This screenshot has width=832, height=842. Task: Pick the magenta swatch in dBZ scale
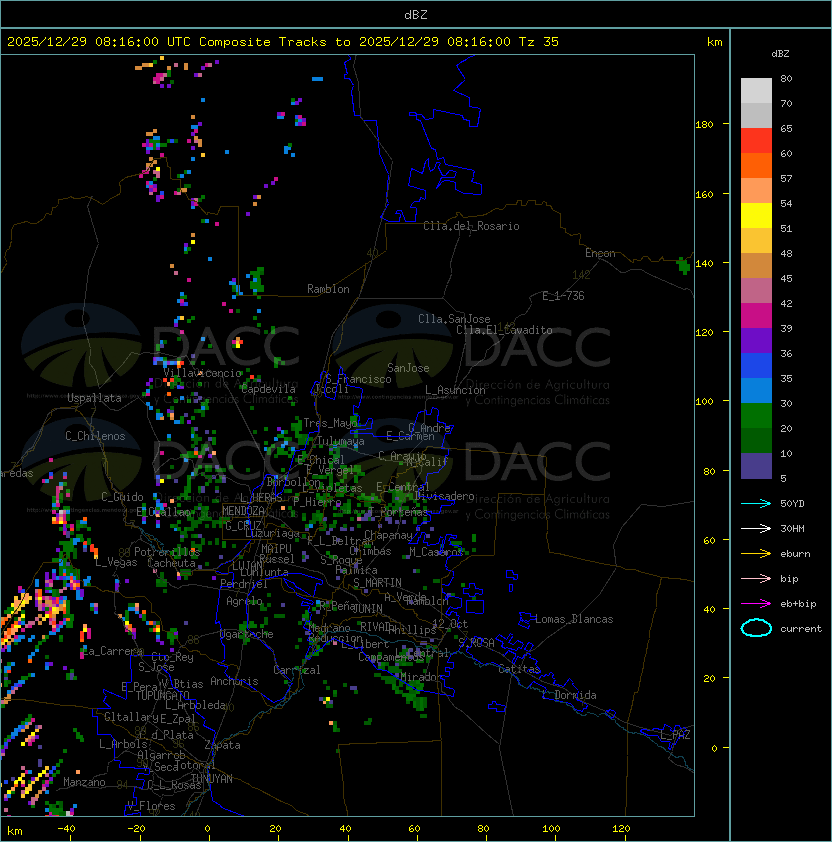(756, 315)
